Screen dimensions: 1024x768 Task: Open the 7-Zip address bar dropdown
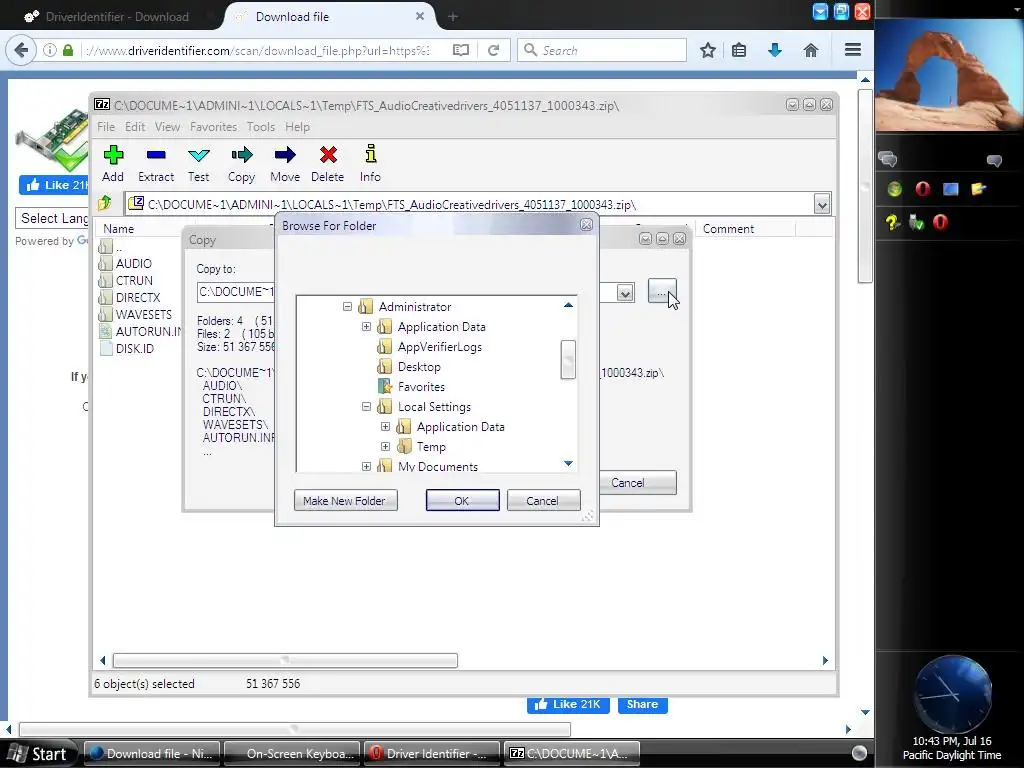click(x=822, y=204)
